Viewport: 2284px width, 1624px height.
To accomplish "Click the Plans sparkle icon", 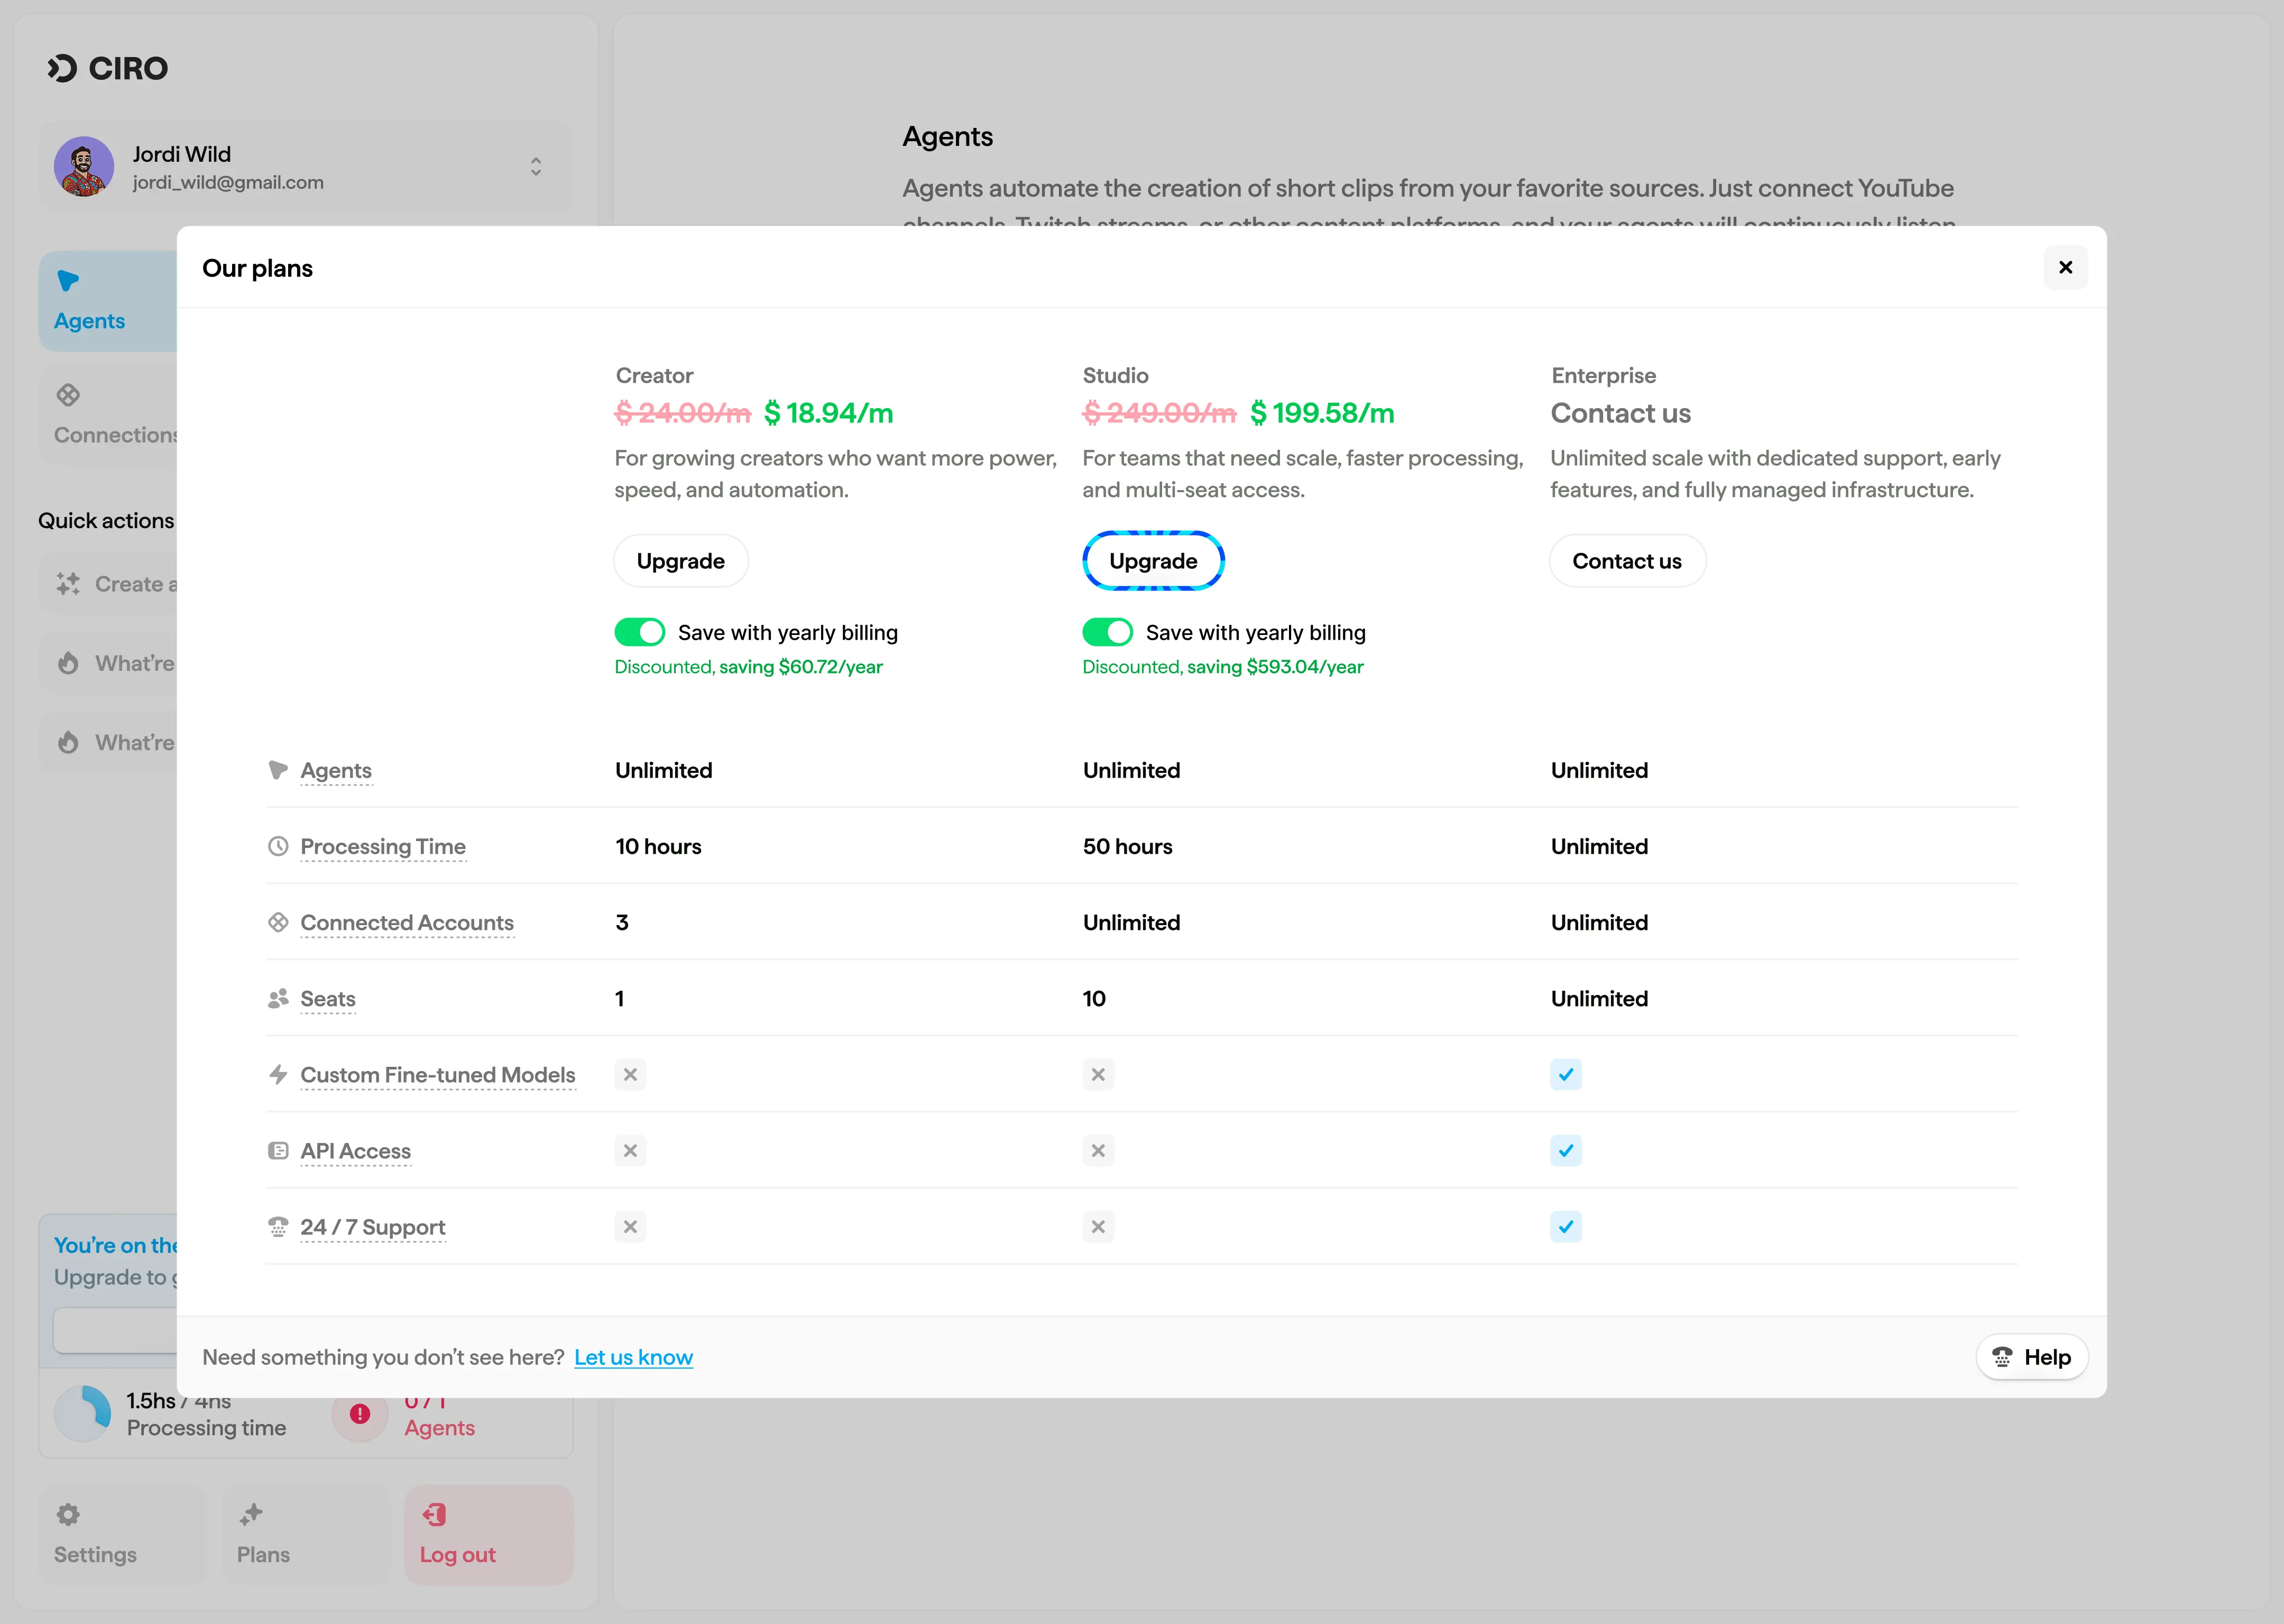I will 251,1514.
